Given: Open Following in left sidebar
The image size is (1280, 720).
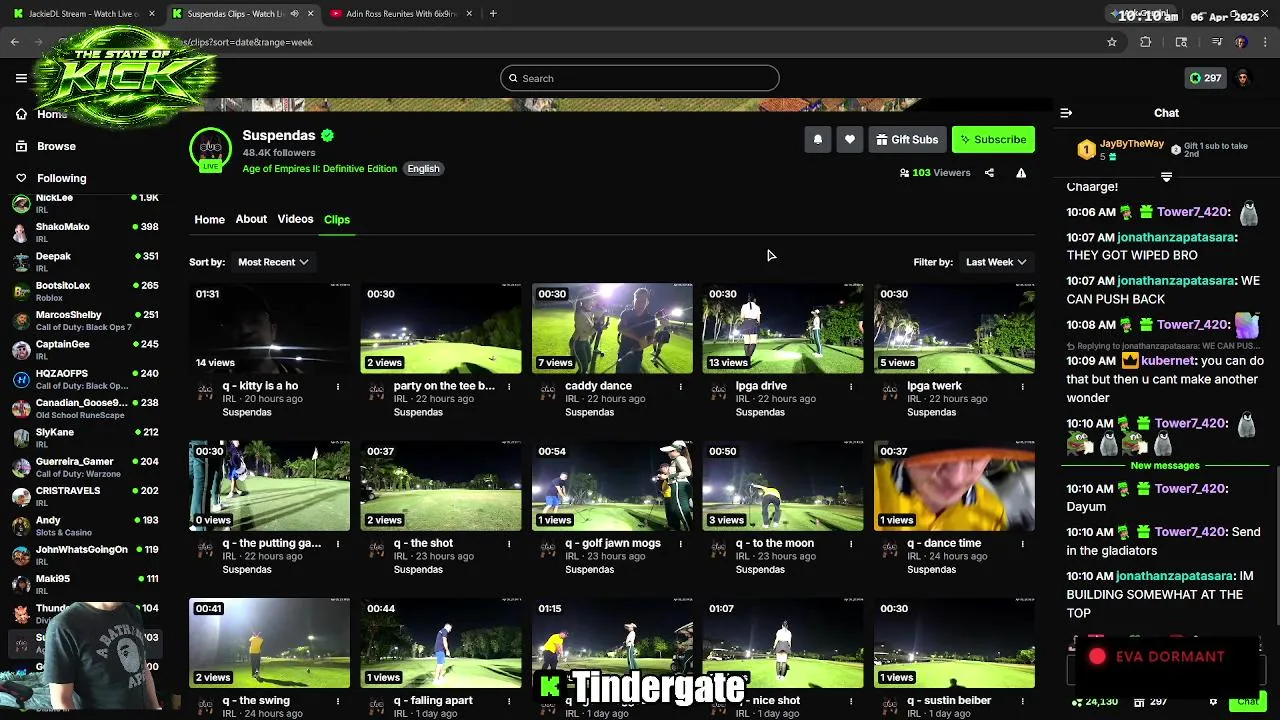Looking at the screenshot, I should tap(61, 178).
